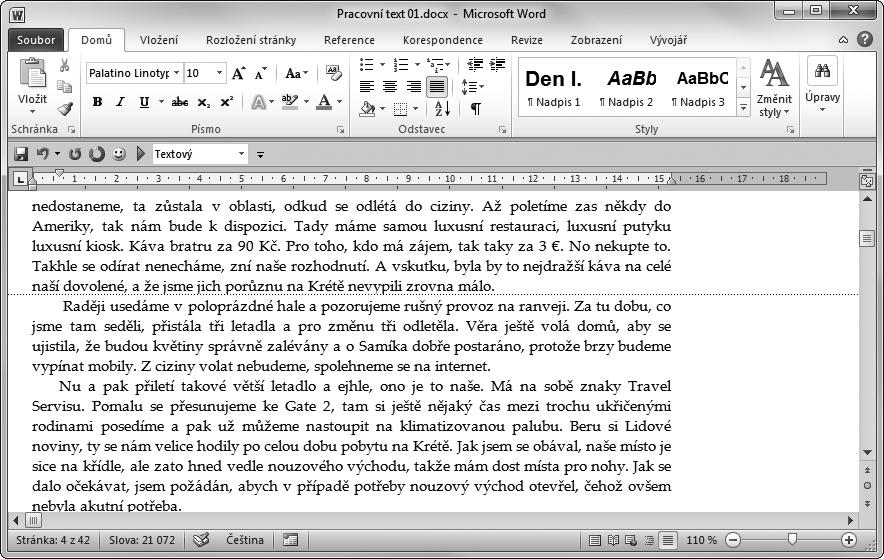
Task: Undo the last action
Action: tap(42, 154)
